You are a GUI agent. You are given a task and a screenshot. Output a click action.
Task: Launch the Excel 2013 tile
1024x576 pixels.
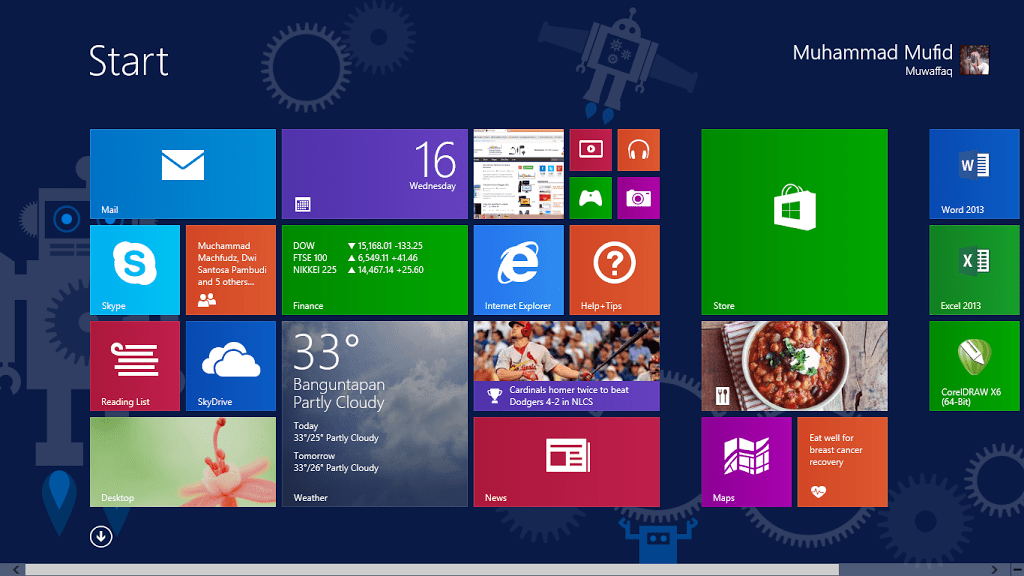tap(974, 270)
